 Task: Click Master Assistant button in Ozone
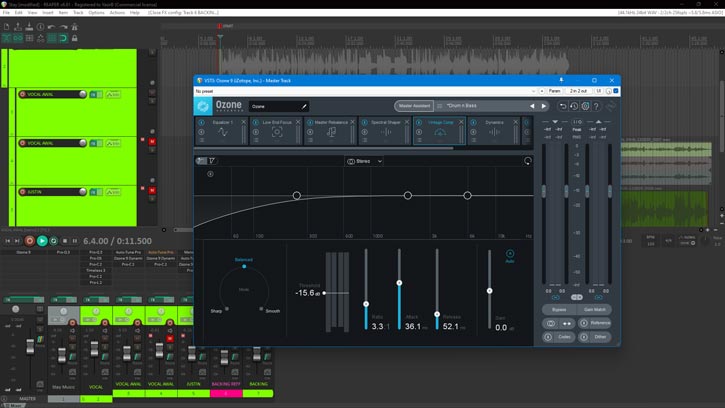tap(414, 106)
